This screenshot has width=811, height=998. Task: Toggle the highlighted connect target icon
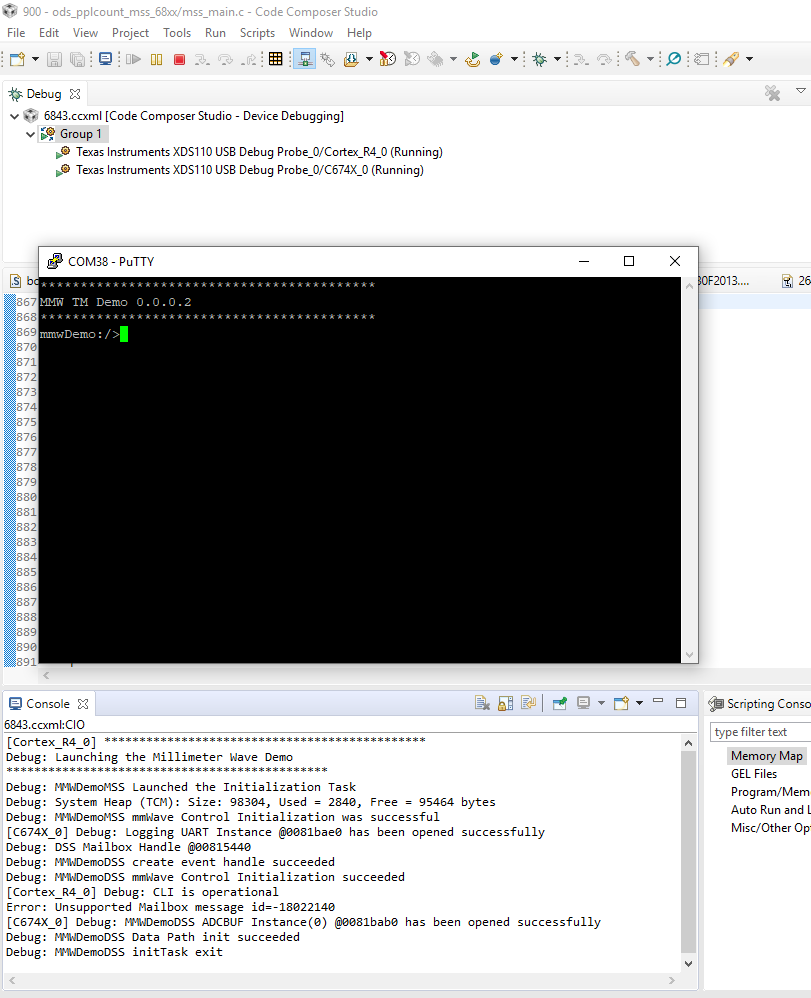coord(304,59)
